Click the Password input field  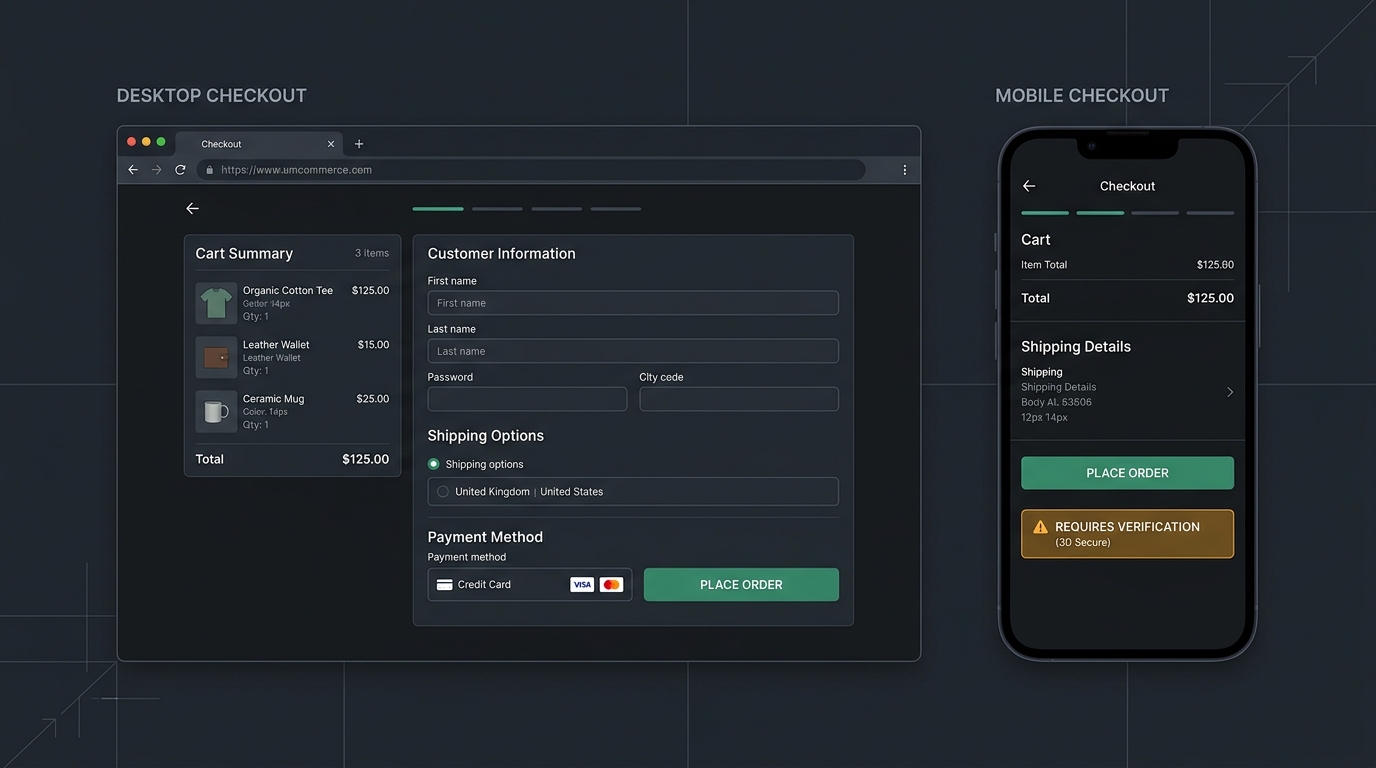[x=527, y=399]
